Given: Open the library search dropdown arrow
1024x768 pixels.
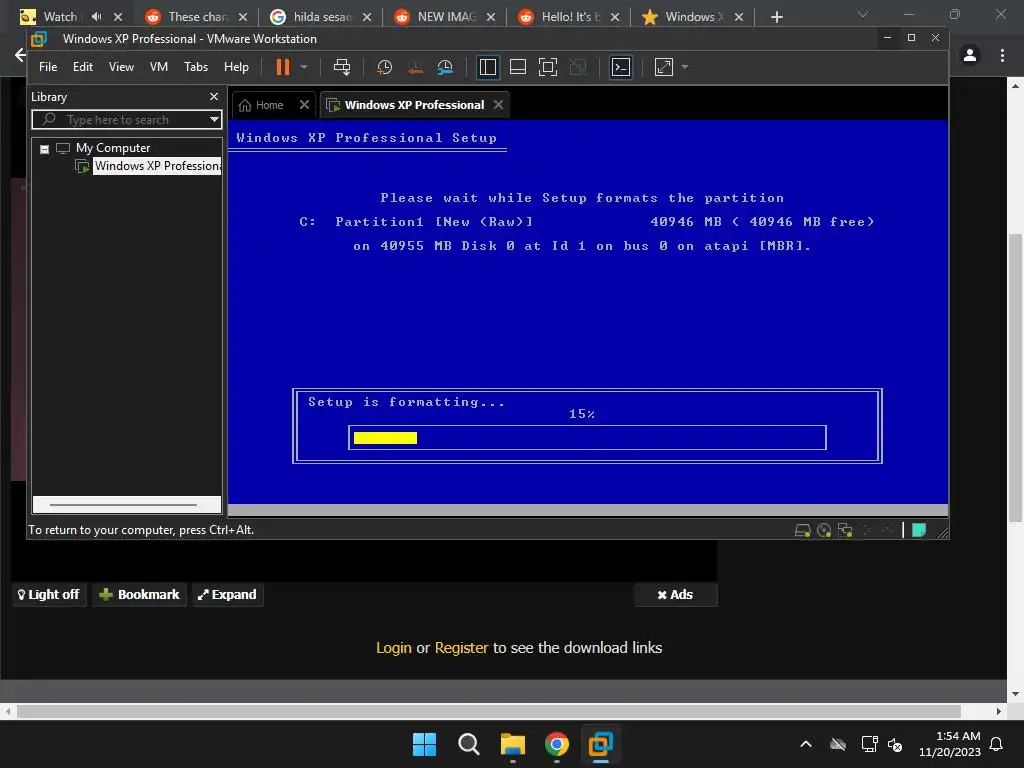Looking at the screenshot, I should click(214, 120).
